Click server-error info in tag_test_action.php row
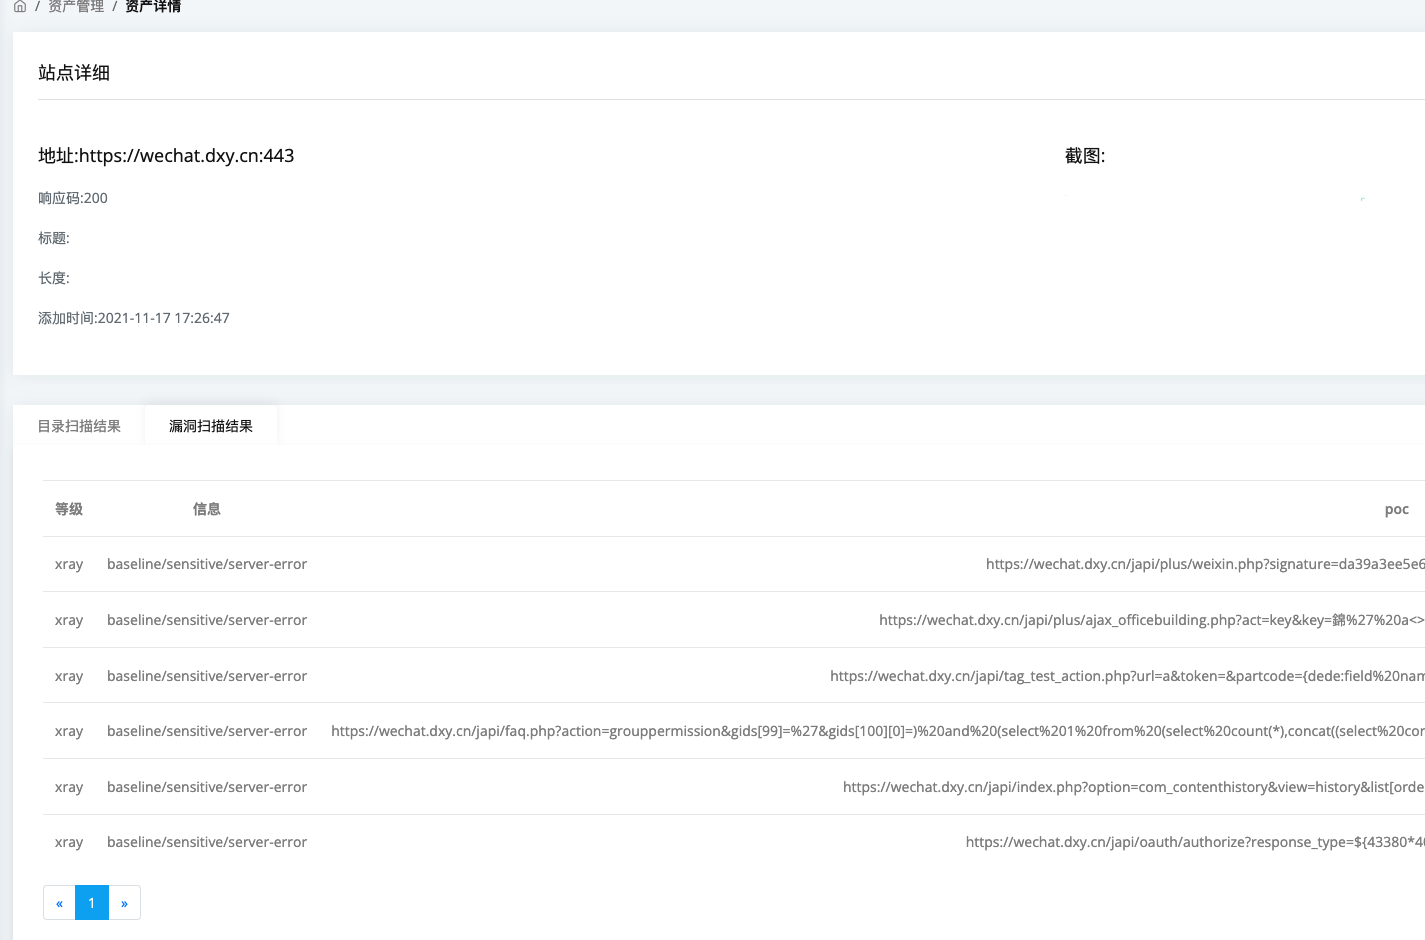The height and width of the screenshot is (940, 1425). [207, 676]
